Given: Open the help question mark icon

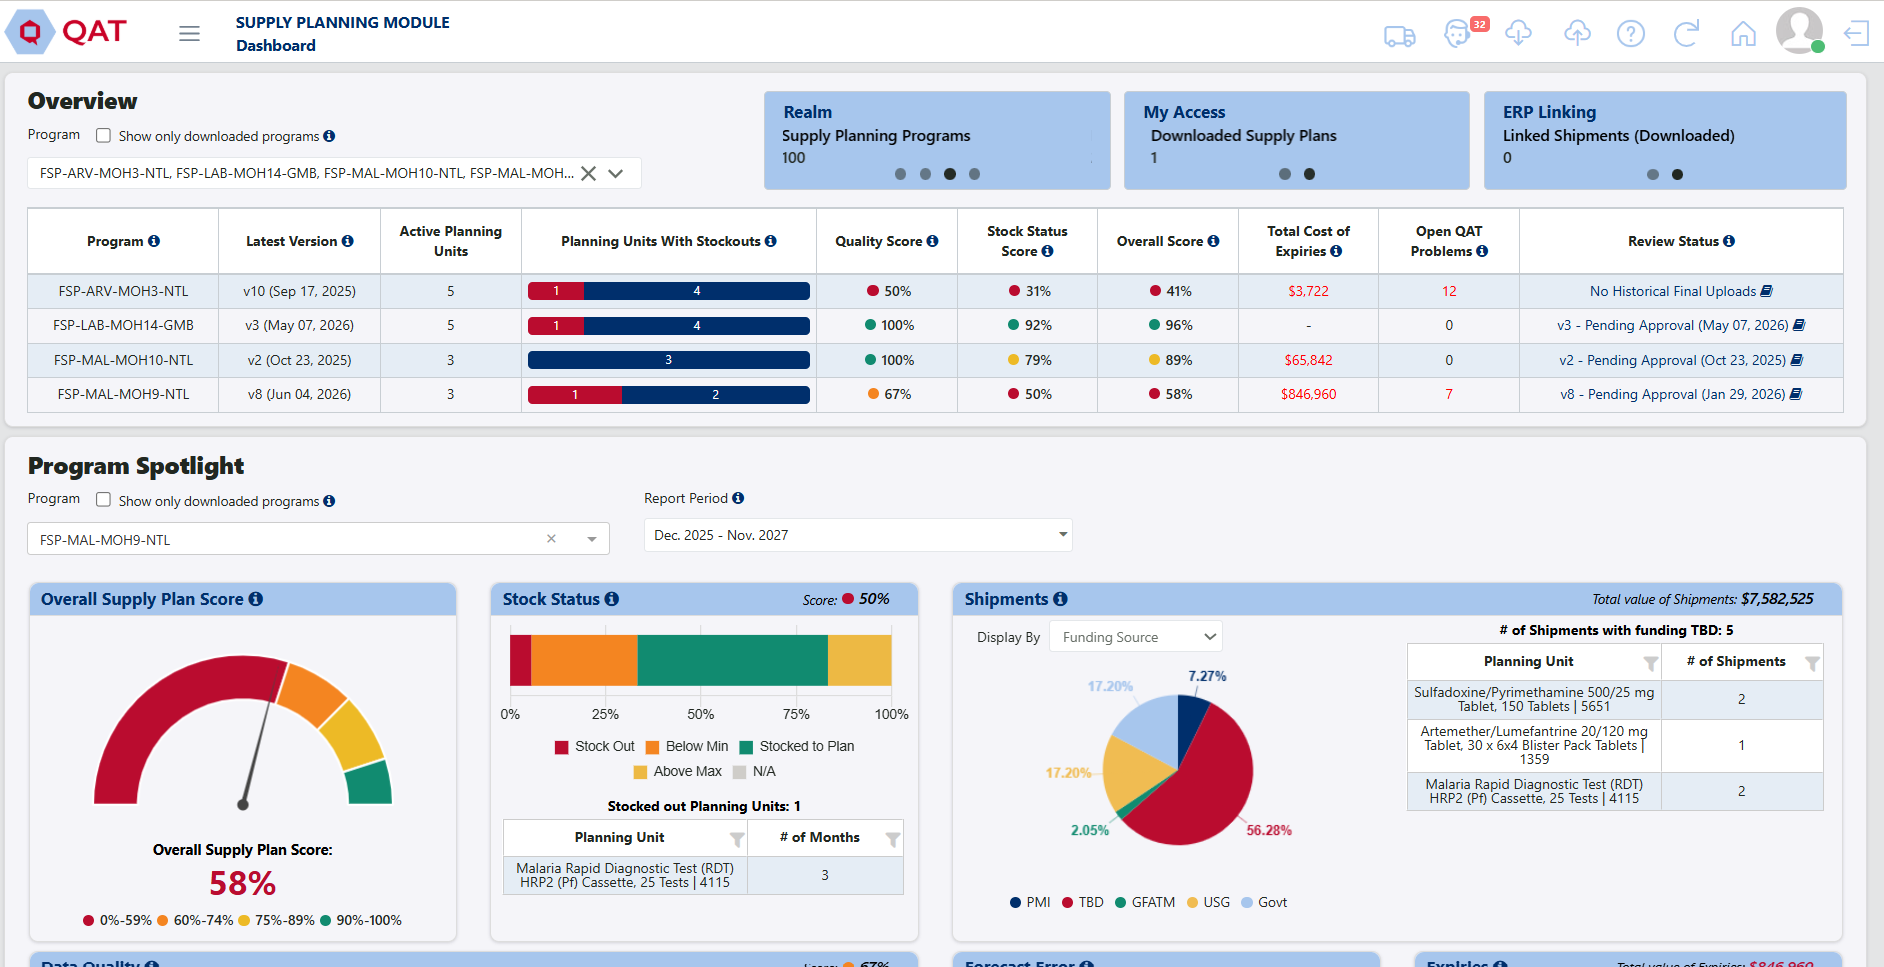Looking at the screenshot, I should [1631, 34].
